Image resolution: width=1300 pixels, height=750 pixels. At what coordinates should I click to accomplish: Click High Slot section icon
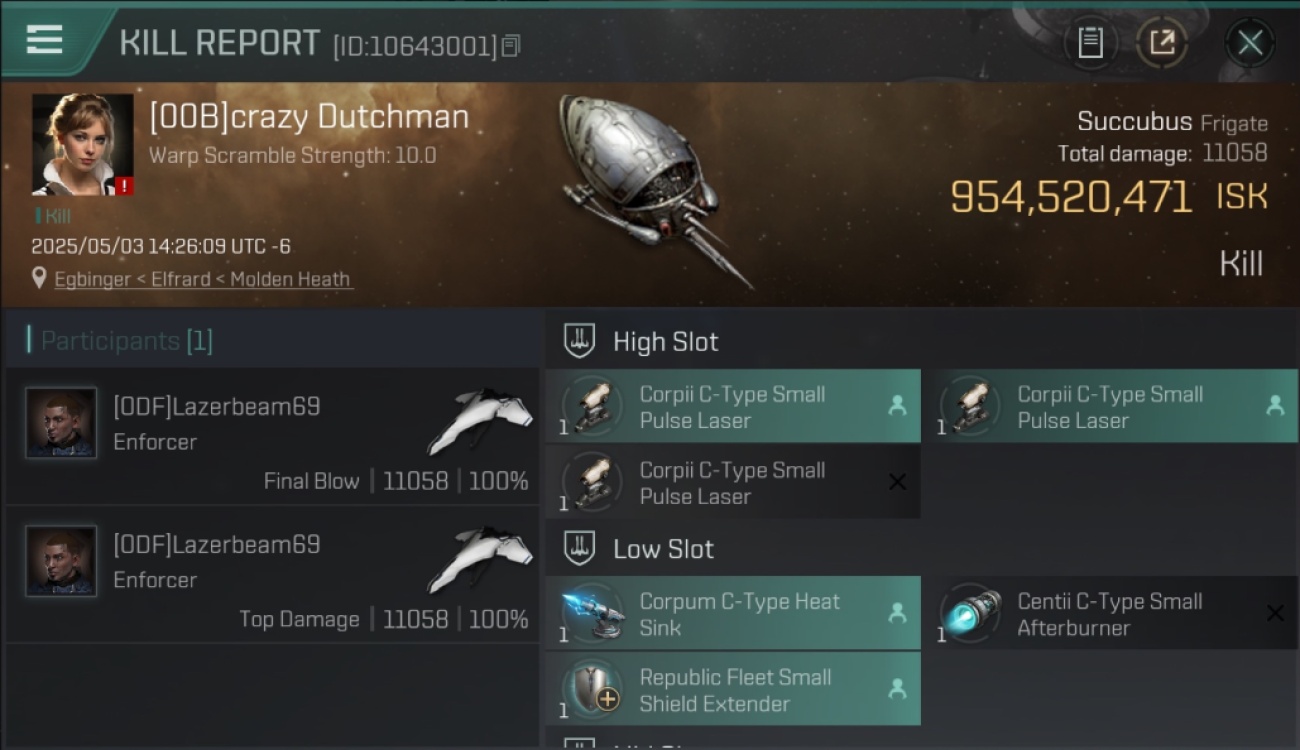click(x=580, y=341)
